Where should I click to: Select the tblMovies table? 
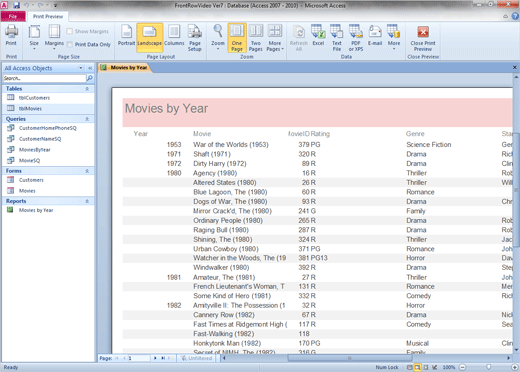point(48,109)
